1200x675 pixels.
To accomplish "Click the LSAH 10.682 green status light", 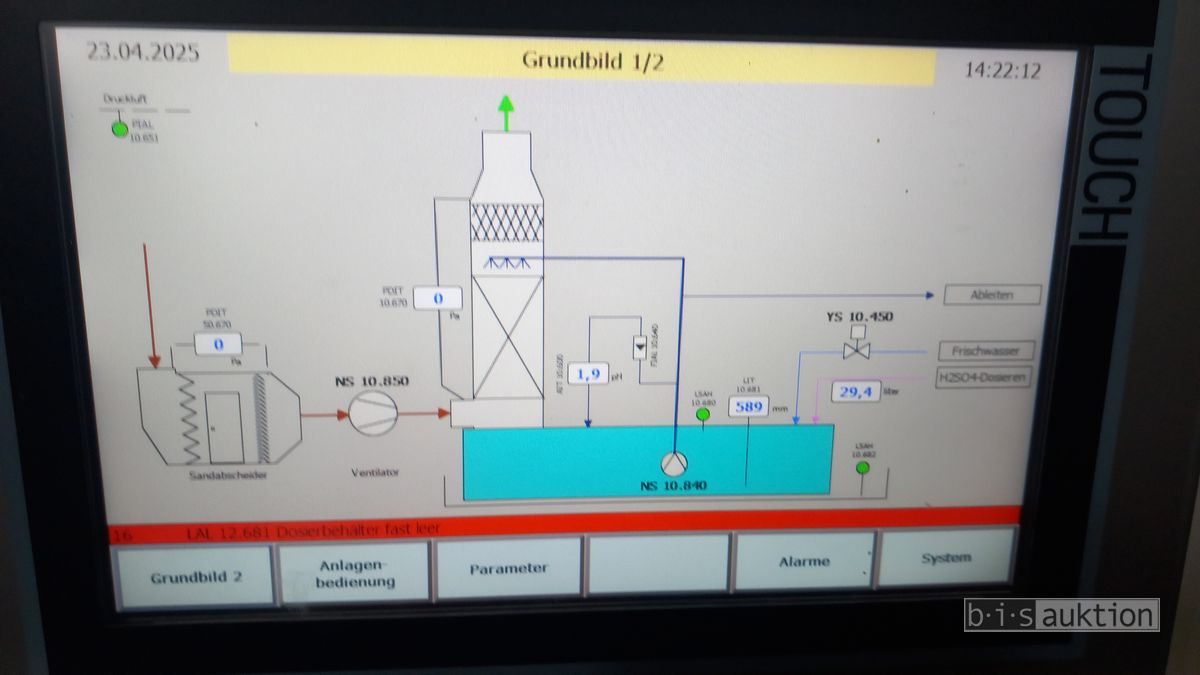I will tap(863, 467).
